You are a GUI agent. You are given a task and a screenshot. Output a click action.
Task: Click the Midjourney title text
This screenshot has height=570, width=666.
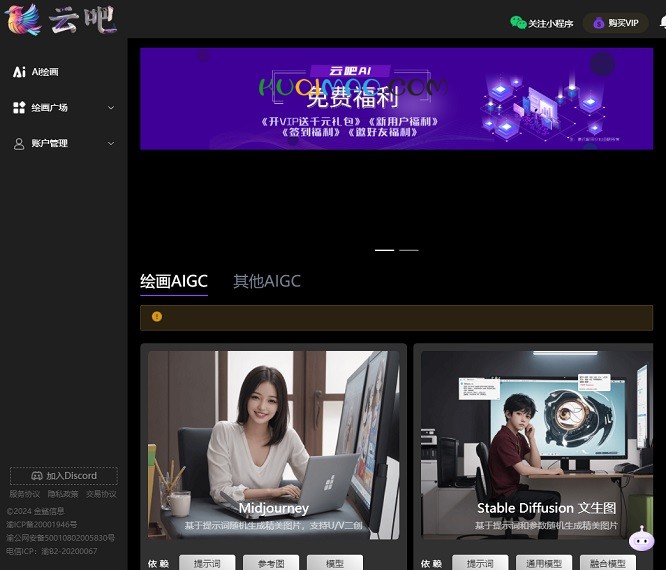click(274, 508)
